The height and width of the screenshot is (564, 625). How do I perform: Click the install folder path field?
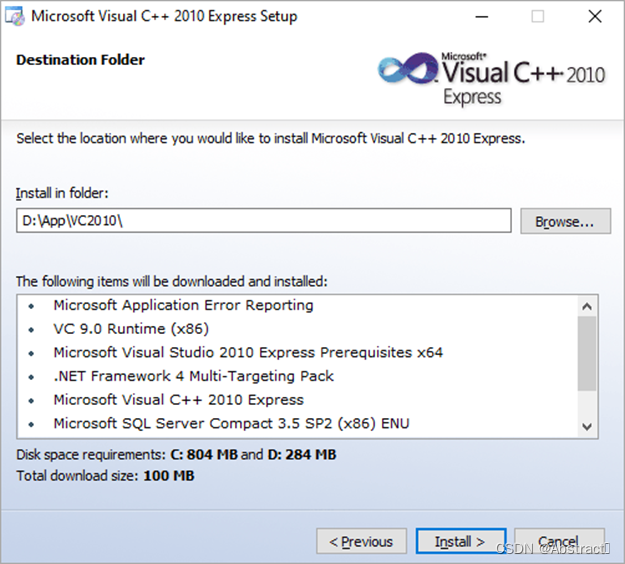pos(264,221)
